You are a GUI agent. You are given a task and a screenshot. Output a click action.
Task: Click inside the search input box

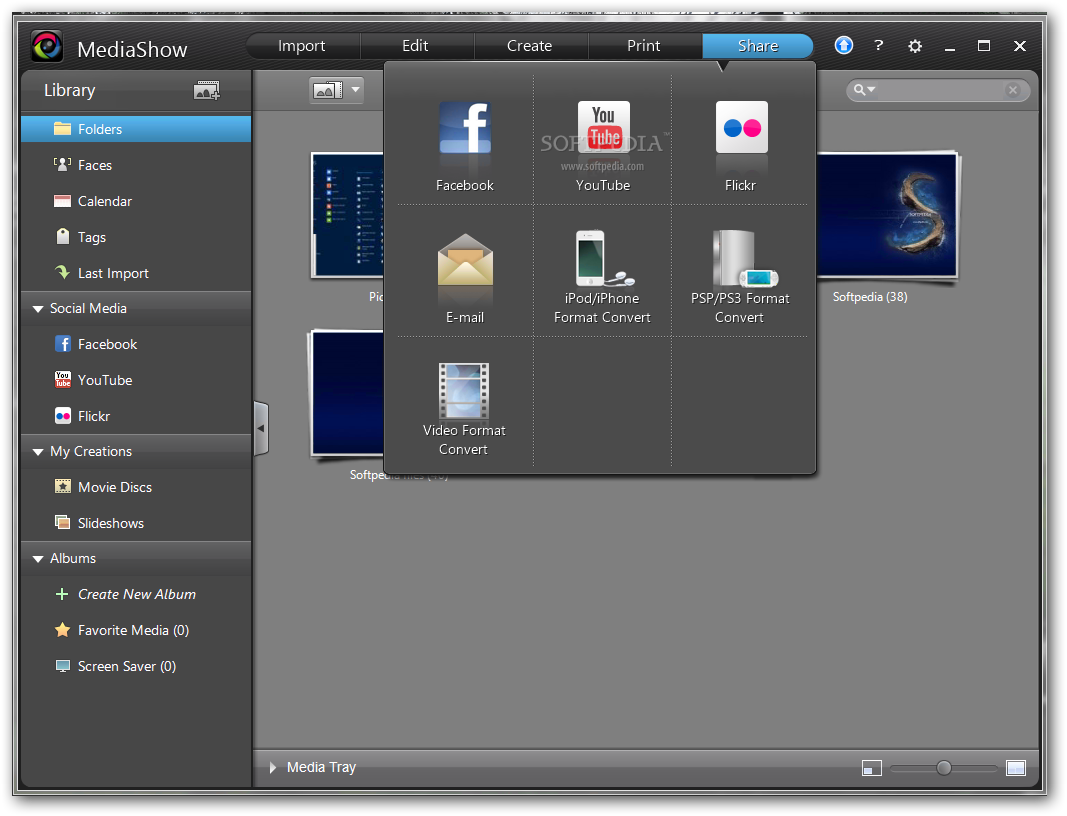click(939, 90)
